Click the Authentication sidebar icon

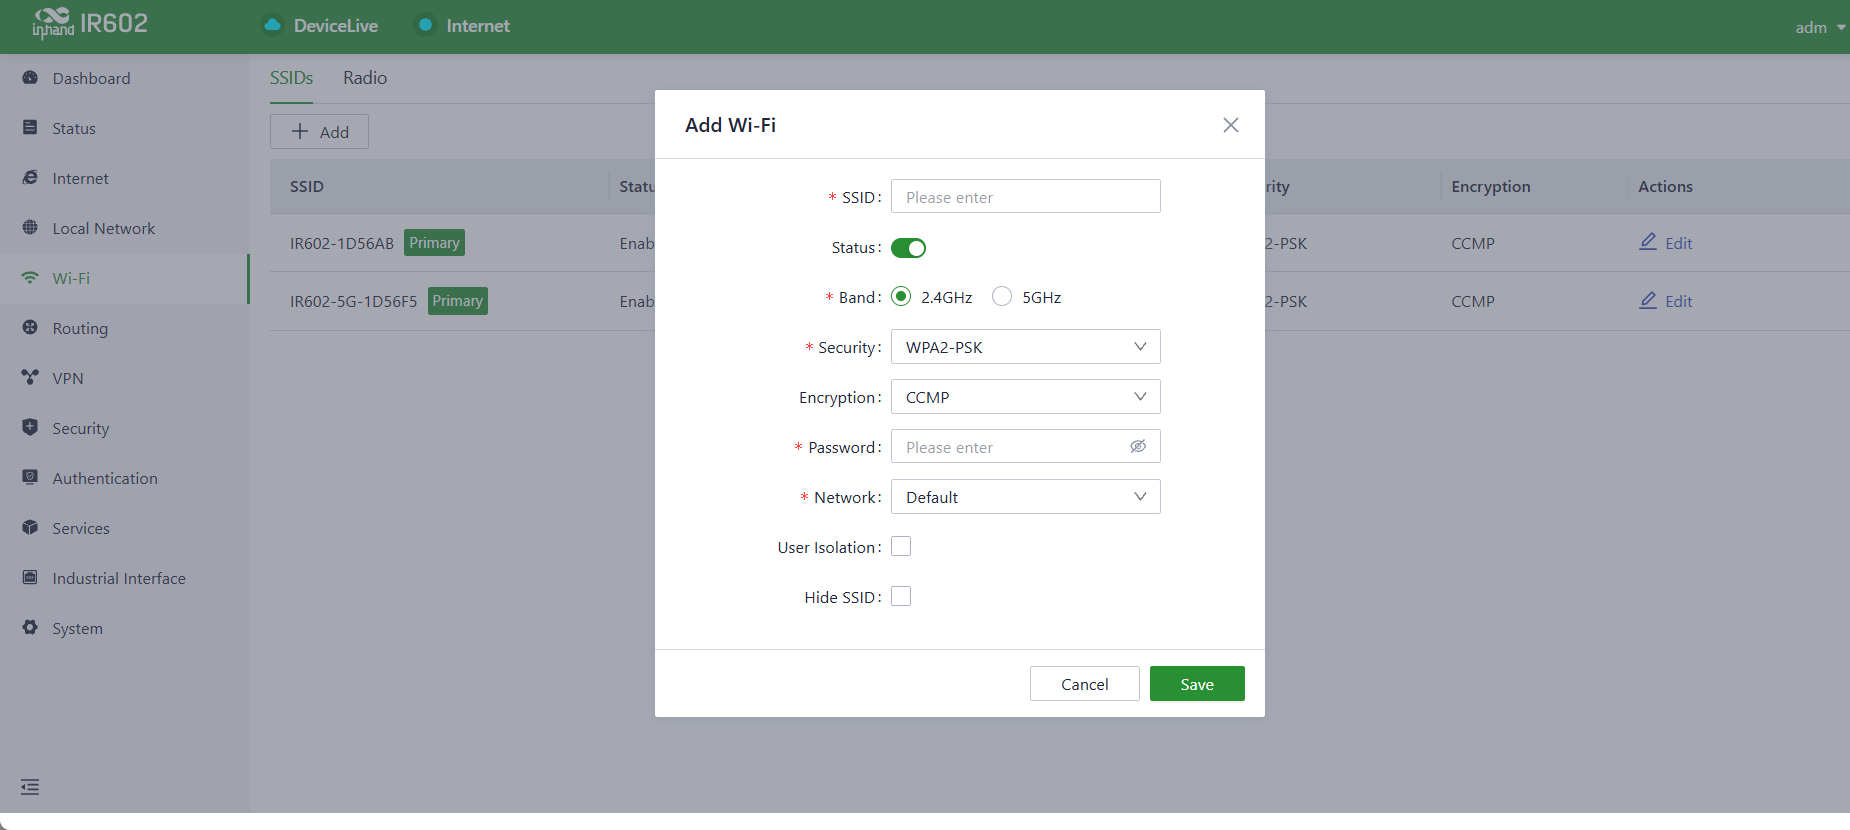30,478
